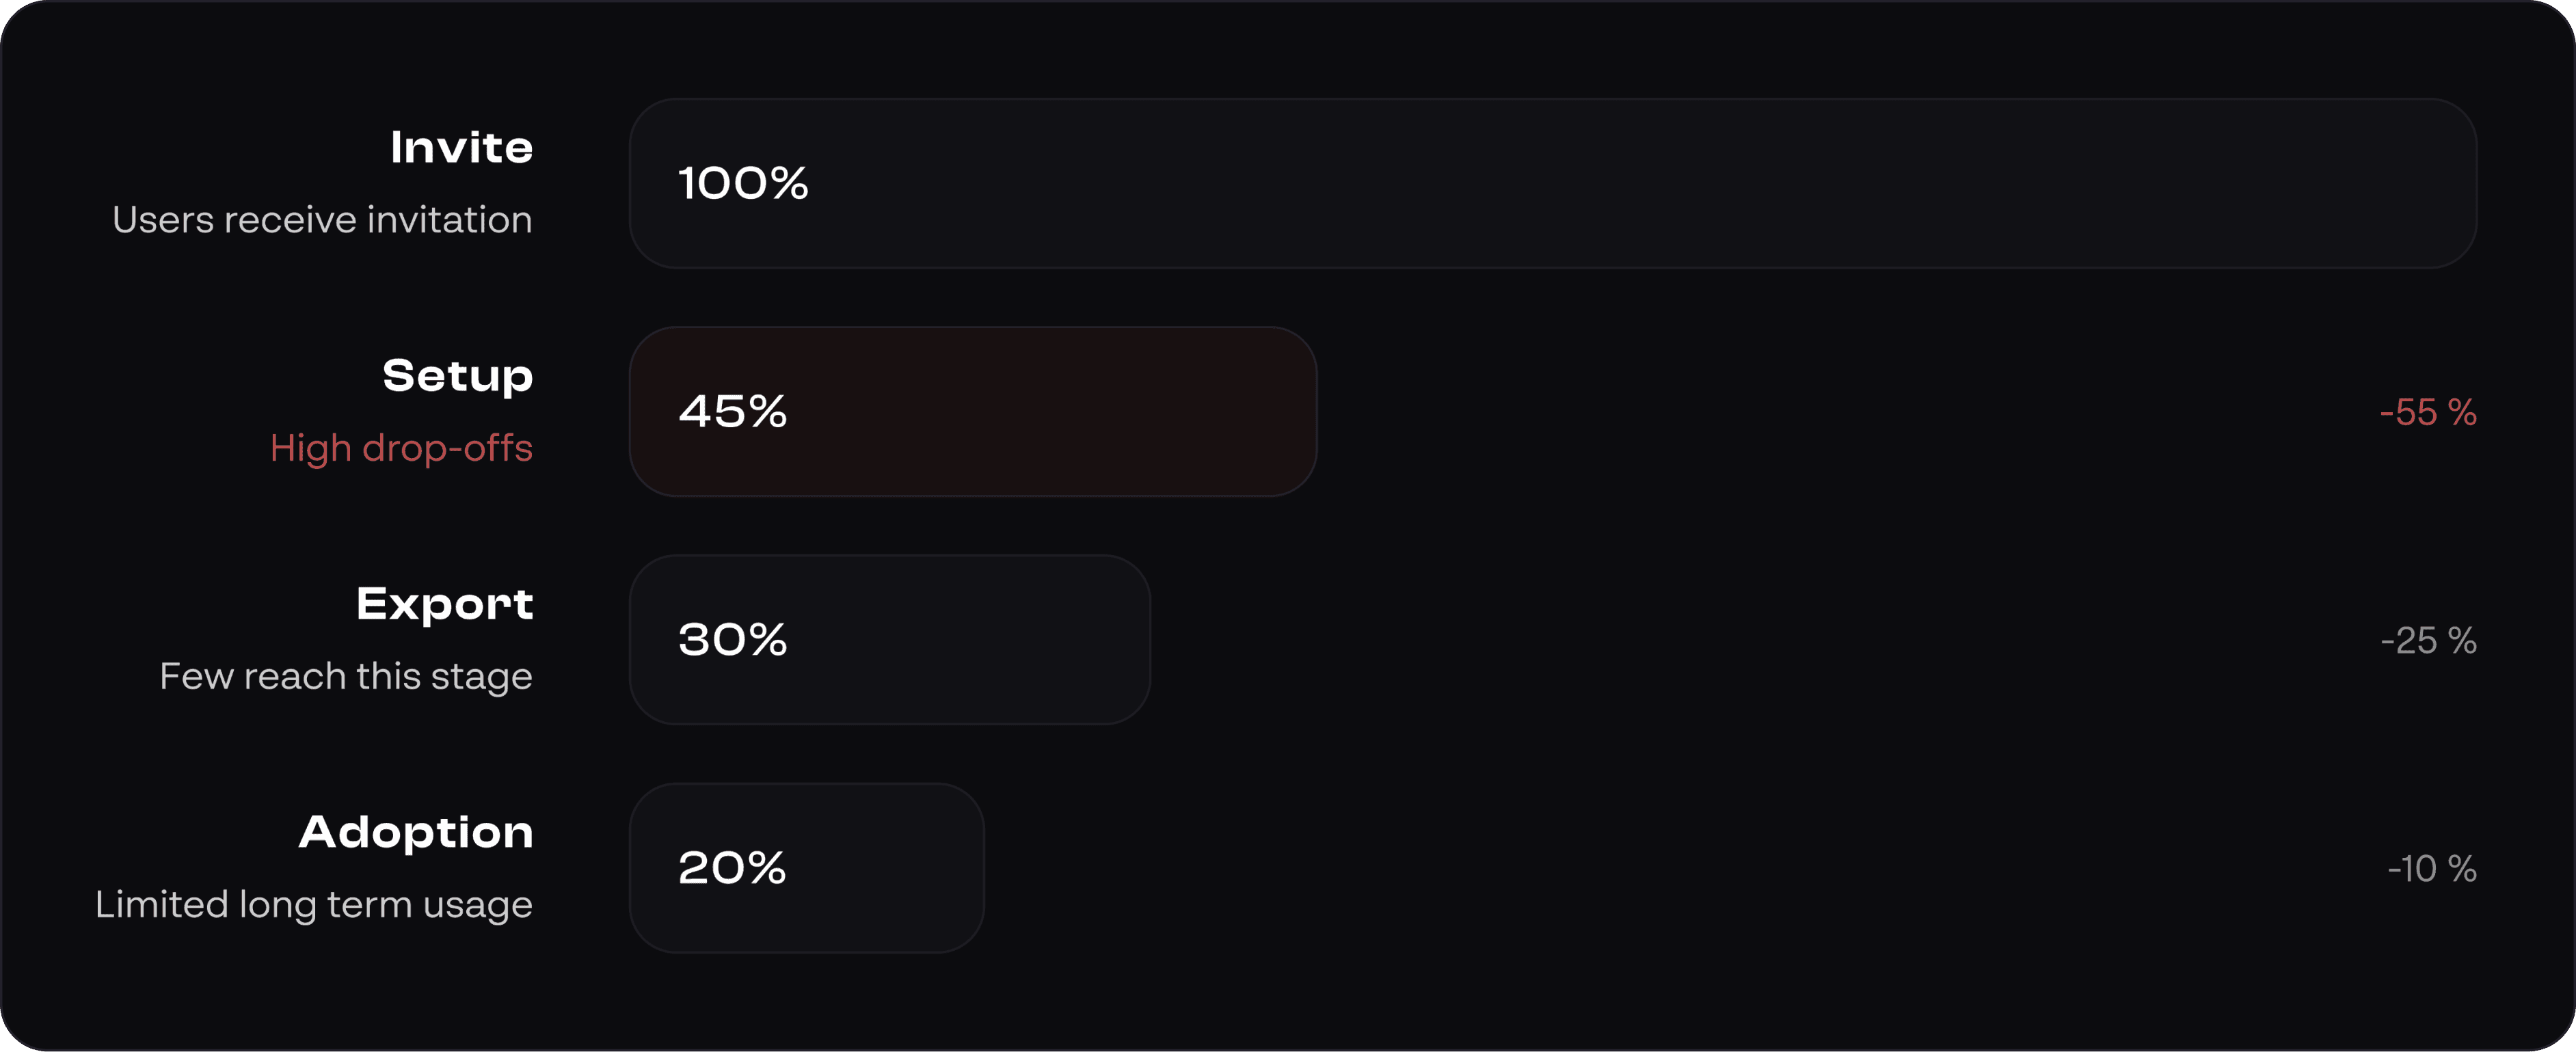Image resolution: width=2576 pixels, height=1052 pixels.
Task: Click the -10 % drop-off indicator
Action: coord(2432,868)
